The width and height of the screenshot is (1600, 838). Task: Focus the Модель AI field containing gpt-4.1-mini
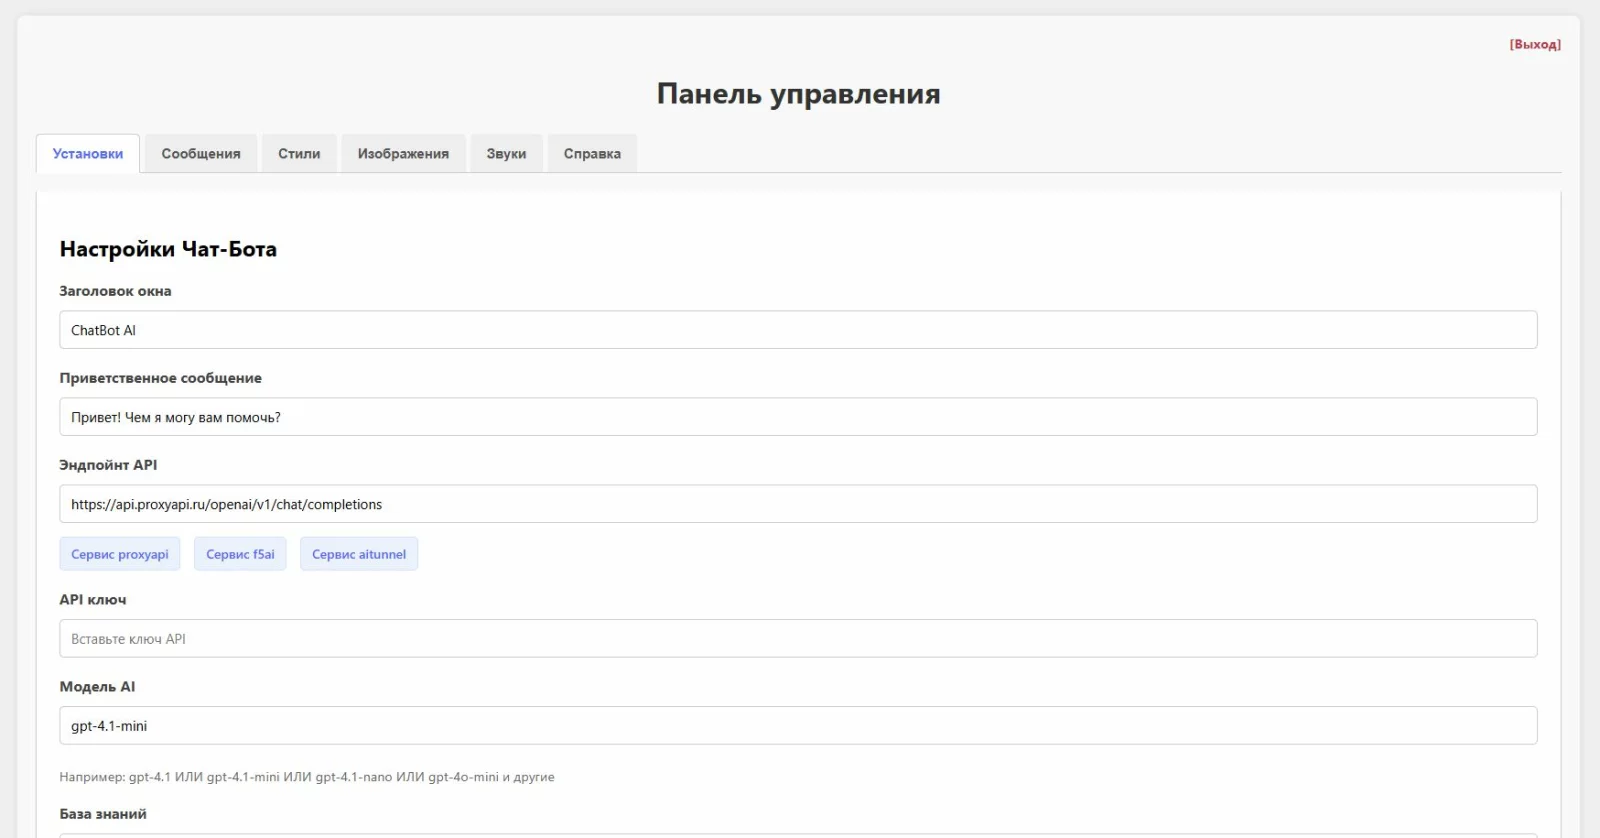[797, 726]
